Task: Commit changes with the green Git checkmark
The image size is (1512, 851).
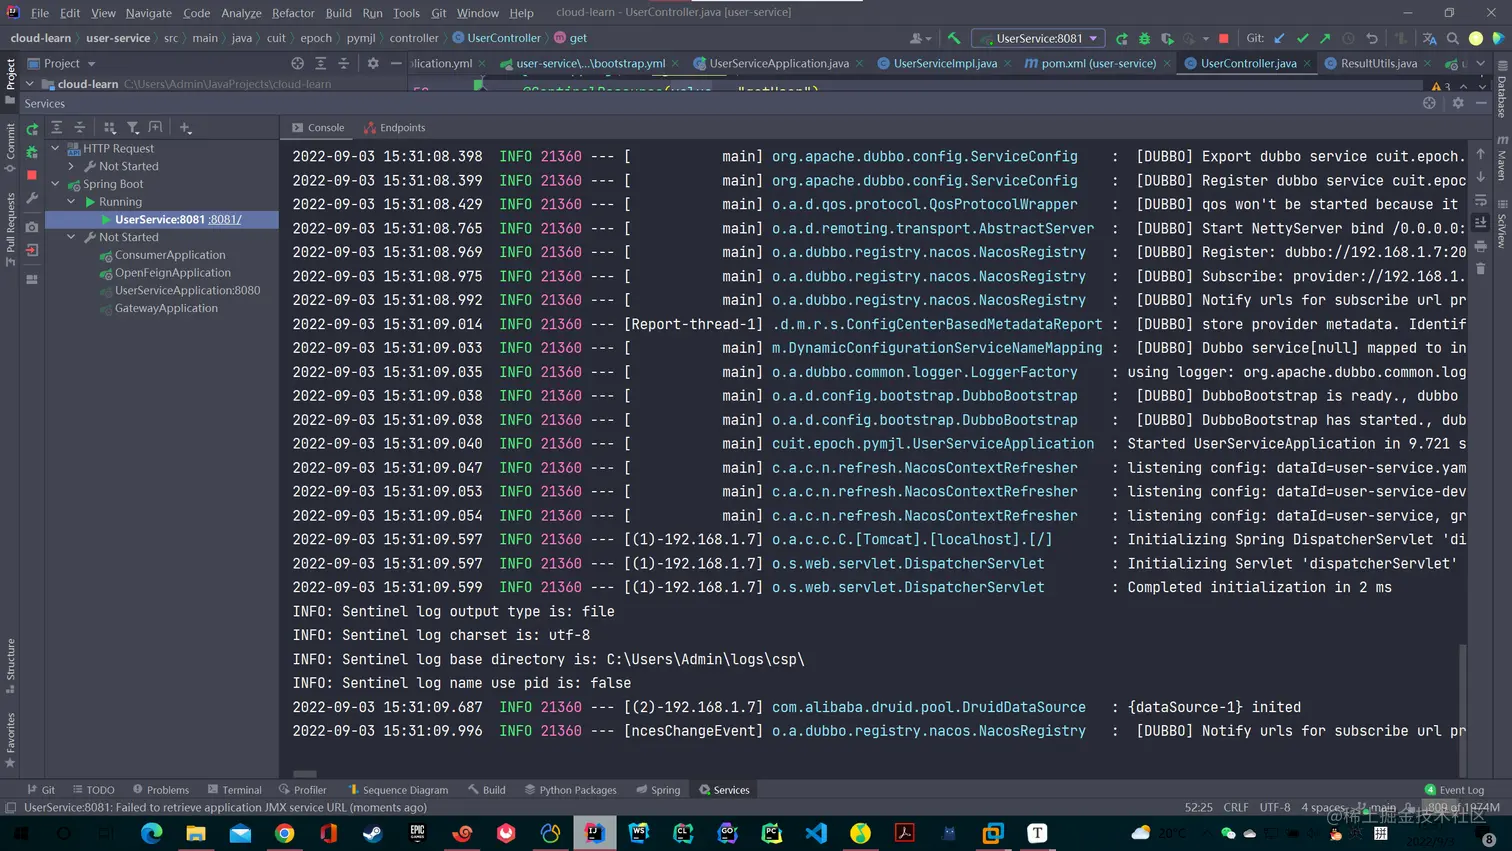Action: pyautogui.click(x=1303, y=38)
